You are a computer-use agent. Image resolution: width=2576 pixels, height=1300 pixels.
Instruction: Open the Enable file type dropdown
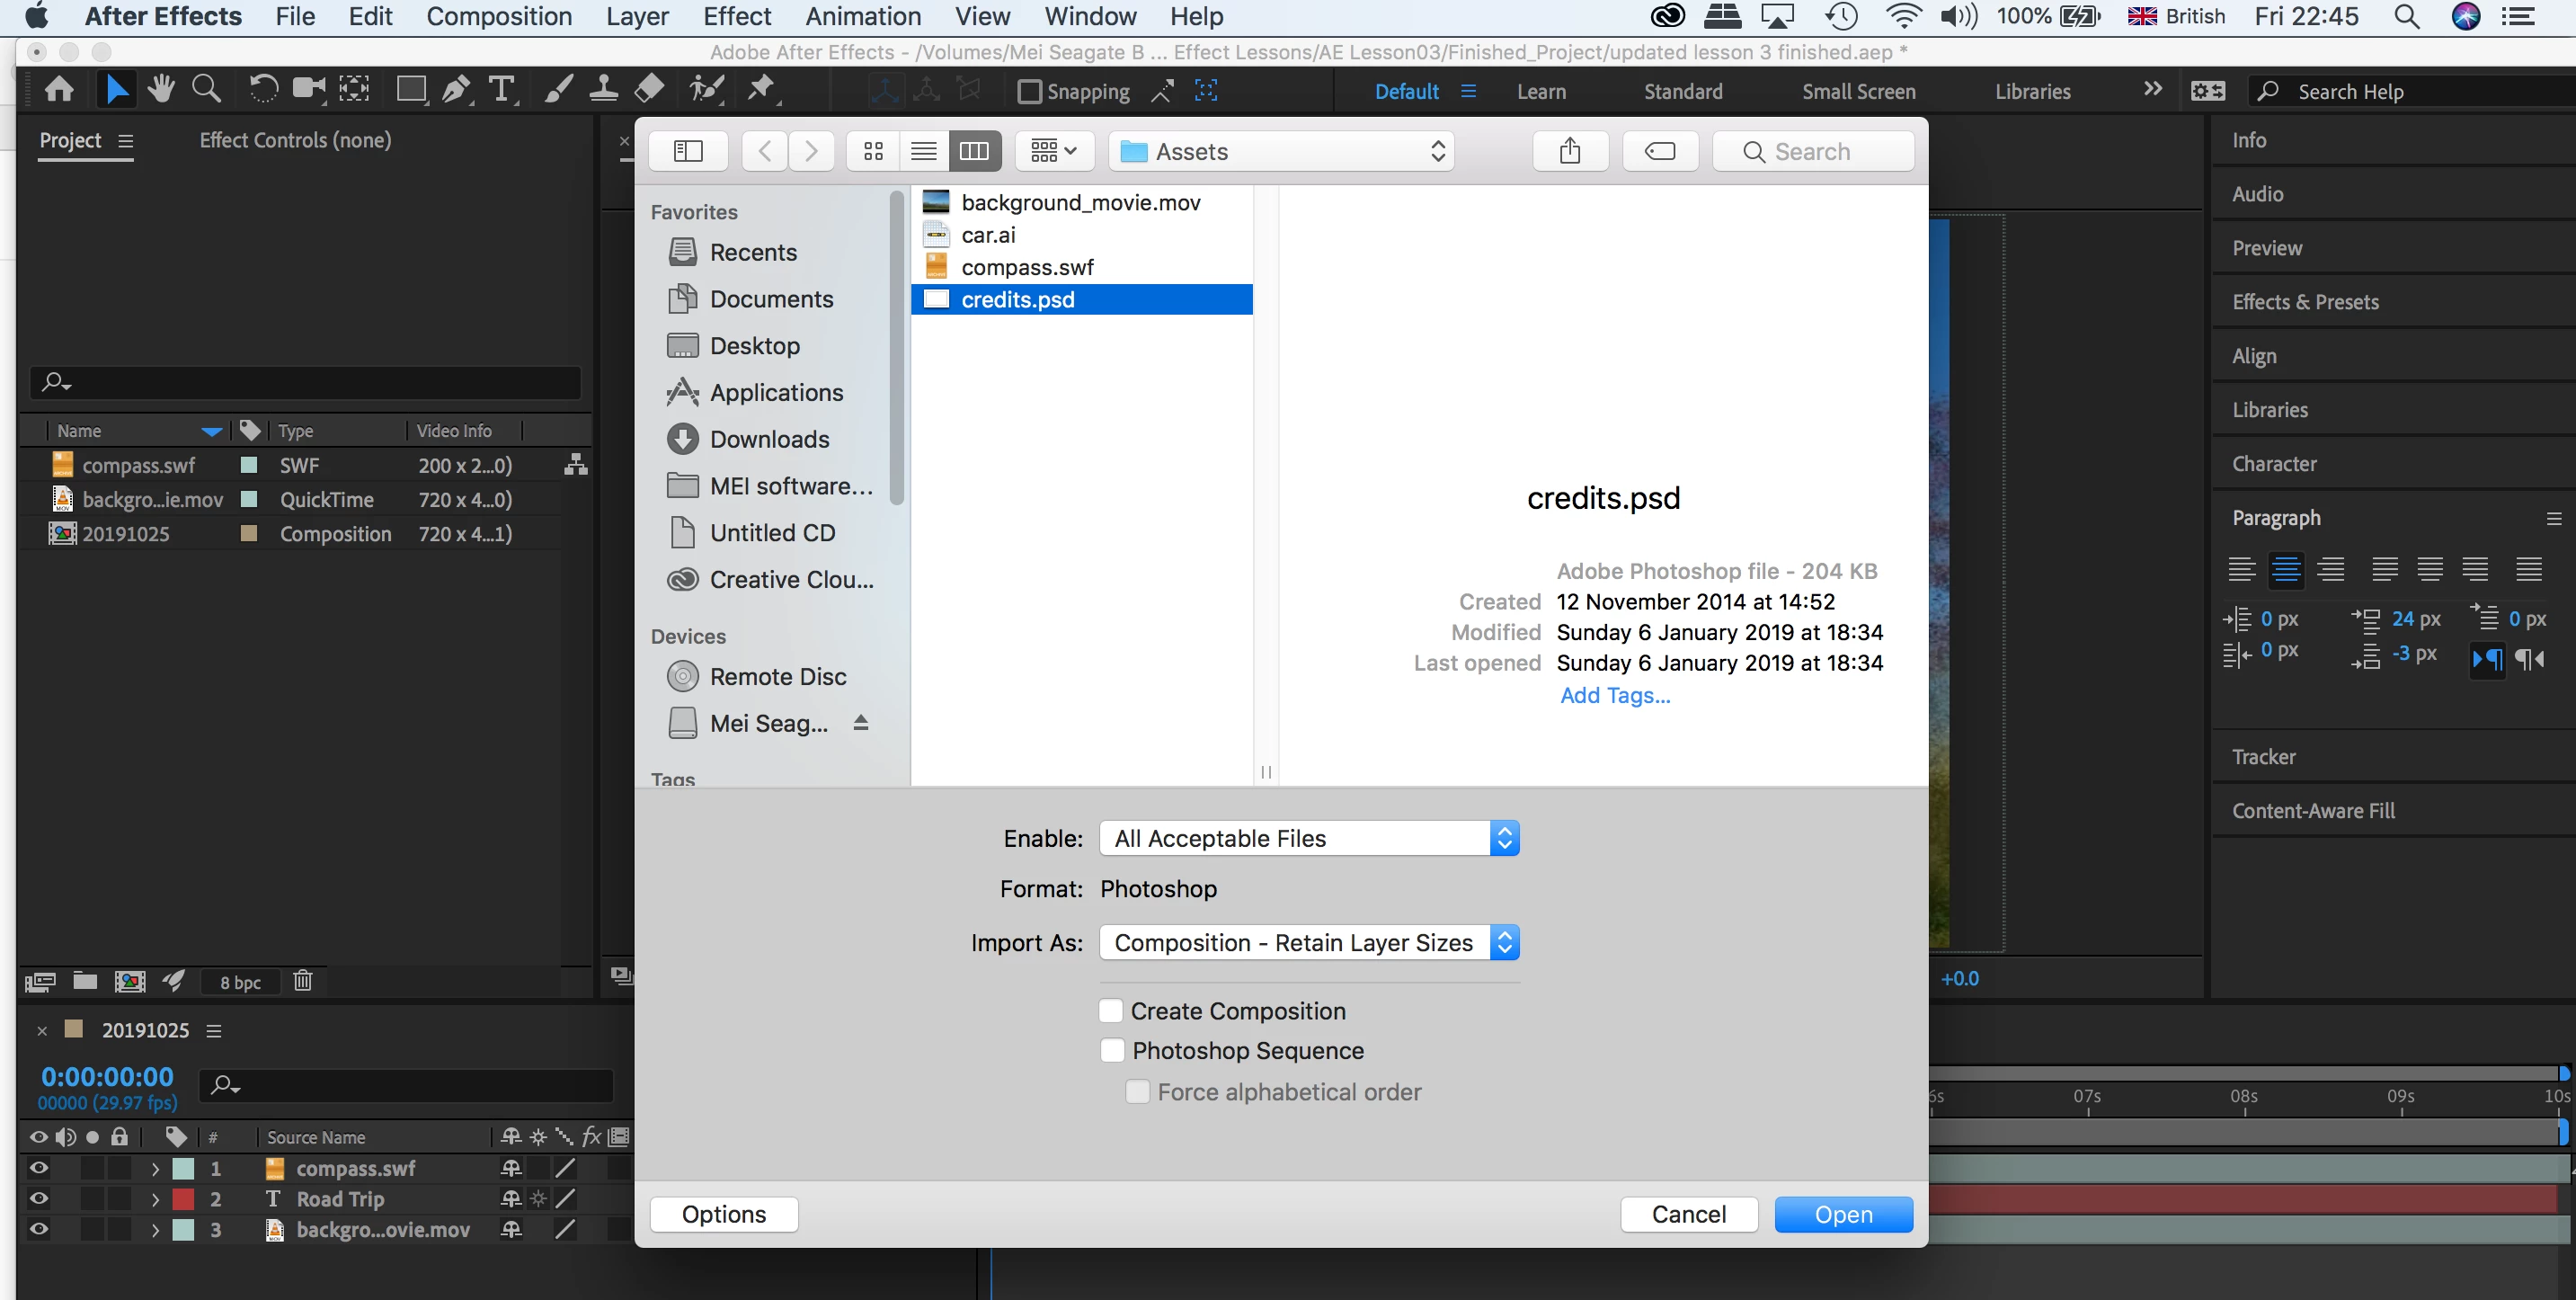point(1308,839)
